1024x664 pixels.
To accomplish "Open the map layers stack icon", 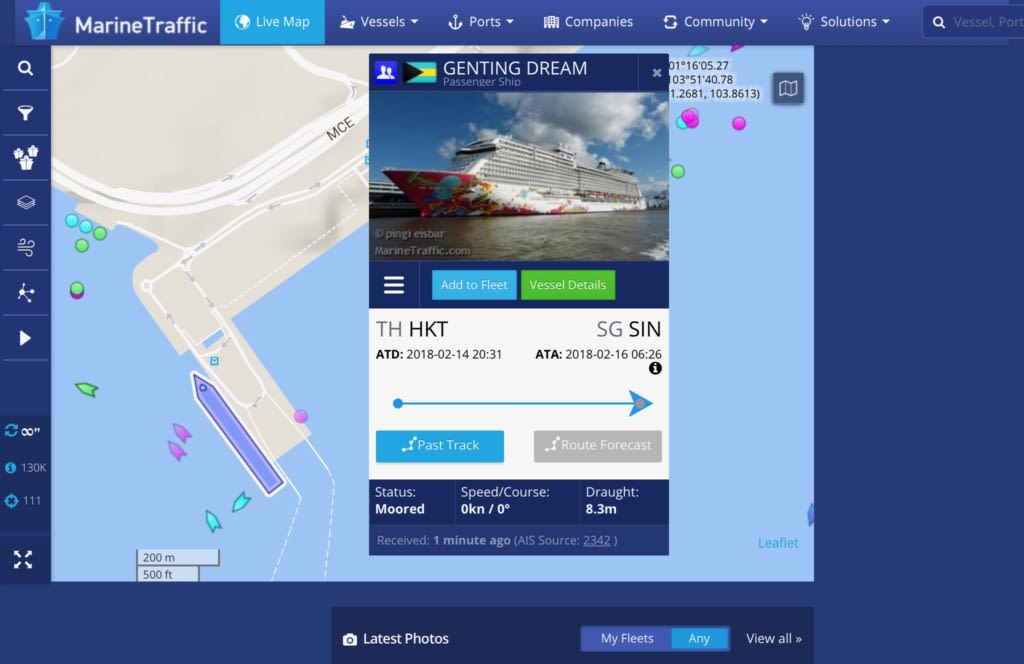I will point(25,202).
